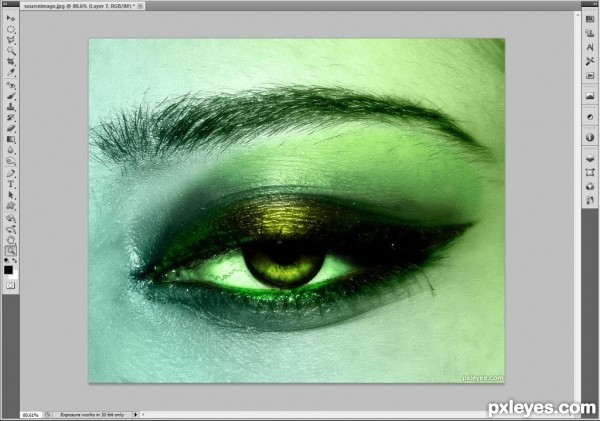Close the sourceimage.jpg document tab
The height and width of the screenshot is (421, 600).
click(x=140, y=6)
